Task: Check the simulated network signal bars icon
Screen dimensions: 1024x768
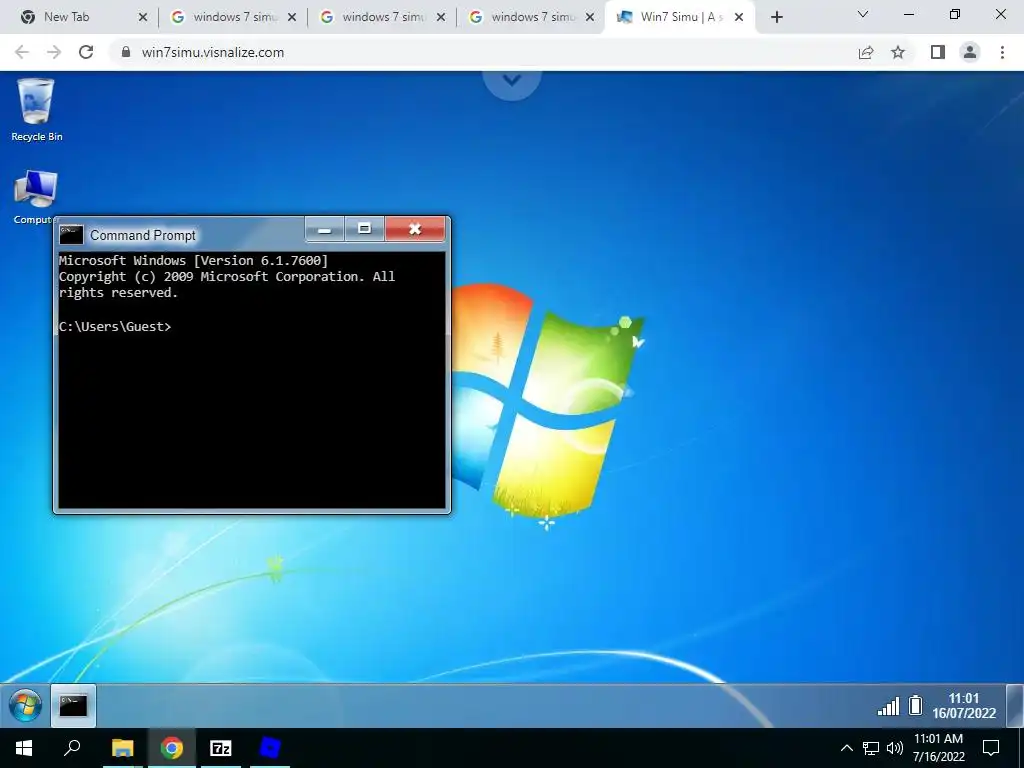Action: coord(888,706)
